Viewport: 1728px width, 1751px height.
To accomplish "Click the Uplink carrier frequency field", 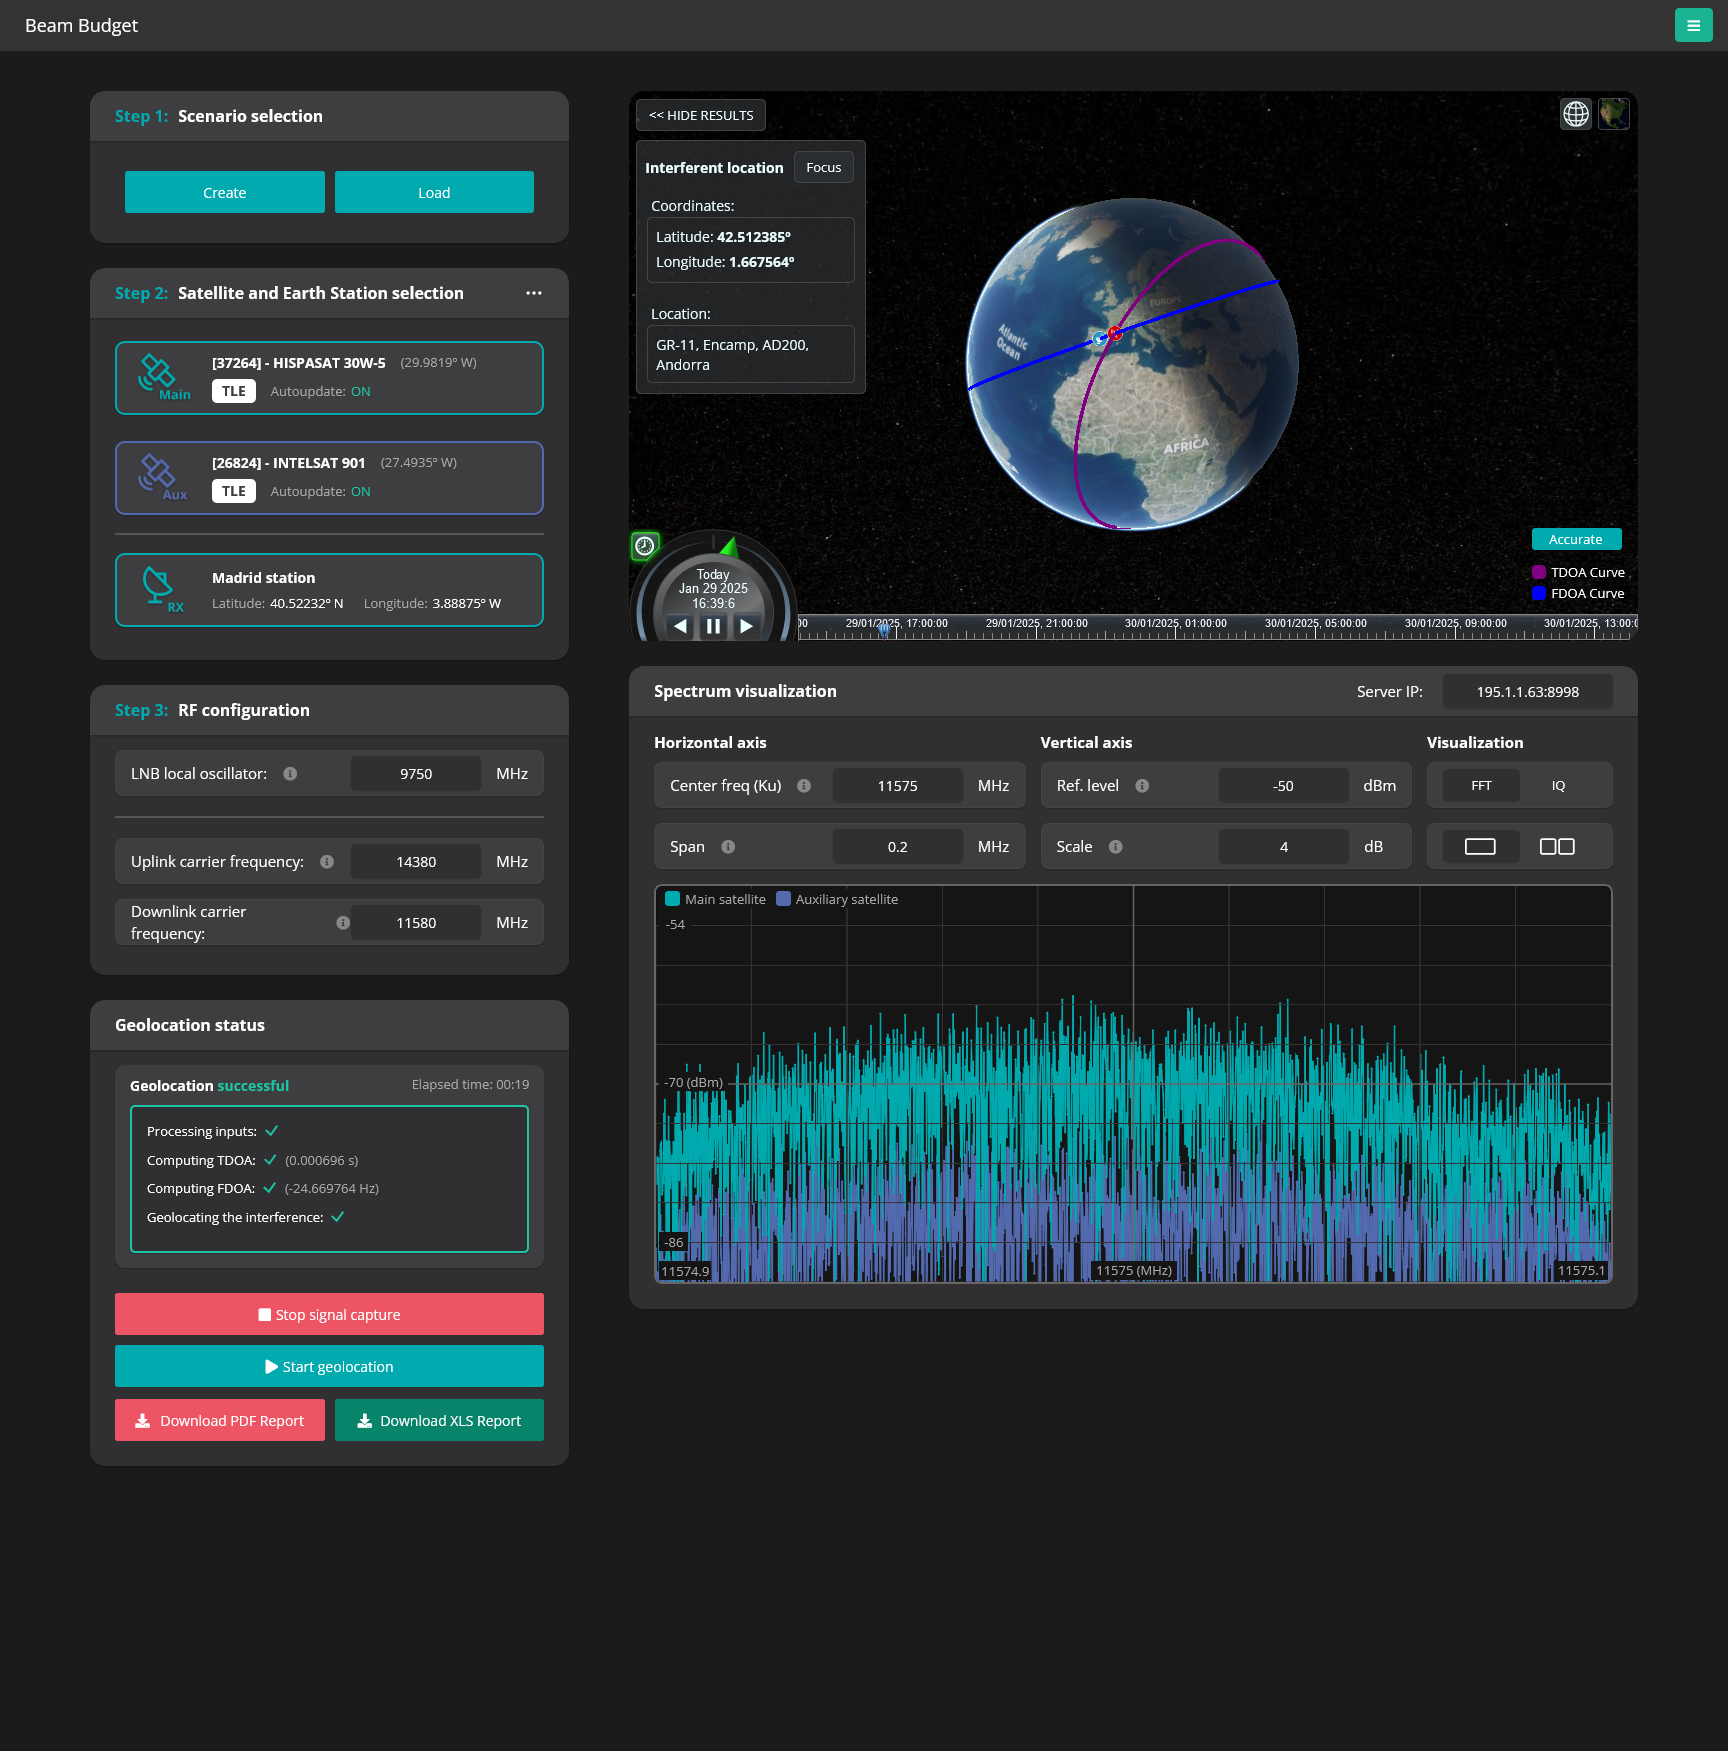I will [416, 862].
